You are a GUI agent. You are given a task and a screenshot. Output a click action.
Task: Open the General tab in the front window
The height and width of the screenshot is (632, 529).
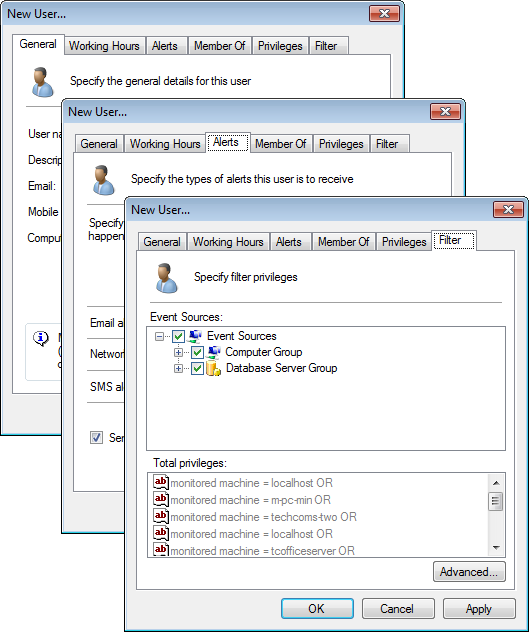162,242
